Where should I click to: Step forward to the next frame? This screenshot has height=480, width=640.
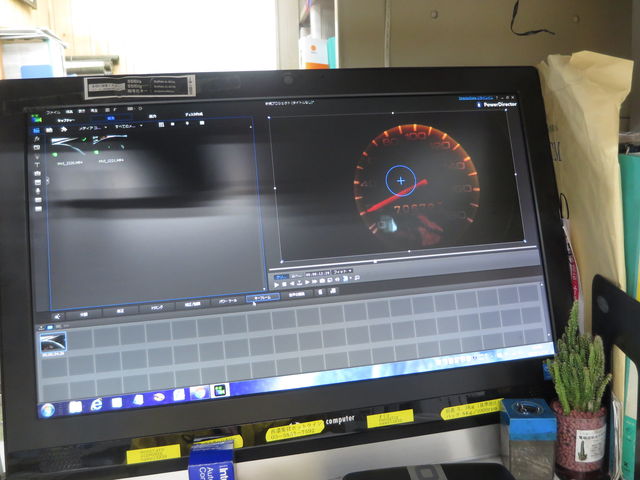tap(307, 282)
